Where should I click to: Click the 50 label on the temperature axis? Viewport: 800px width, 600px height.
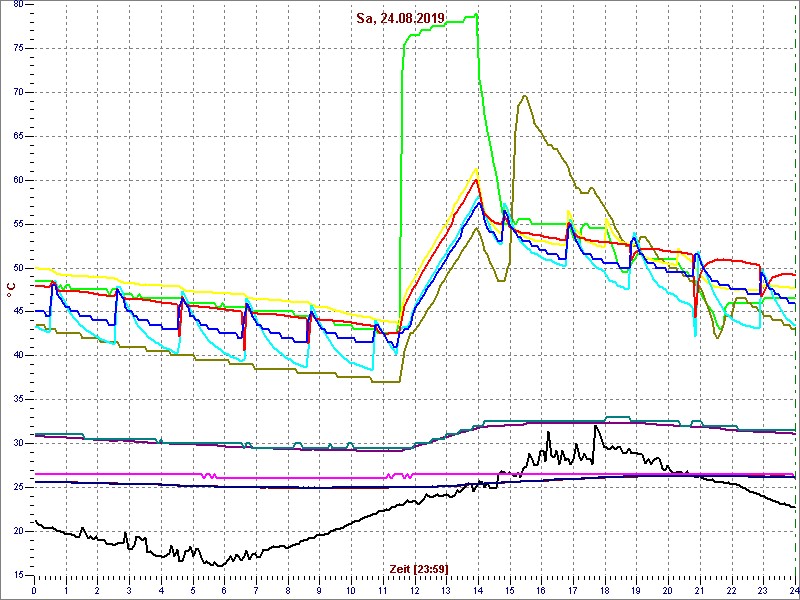pyautogui.click(x=17, y=268)
